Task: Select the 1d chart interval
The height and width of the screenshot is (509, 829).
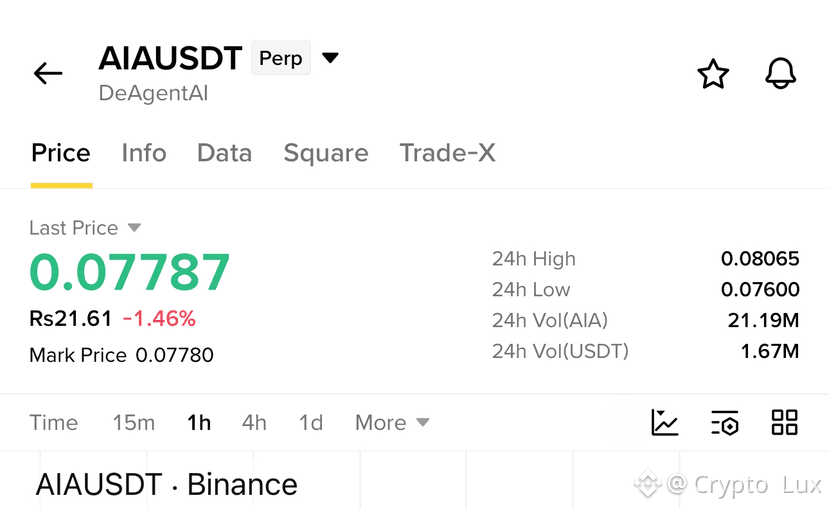Action: (x=311, y=422)
